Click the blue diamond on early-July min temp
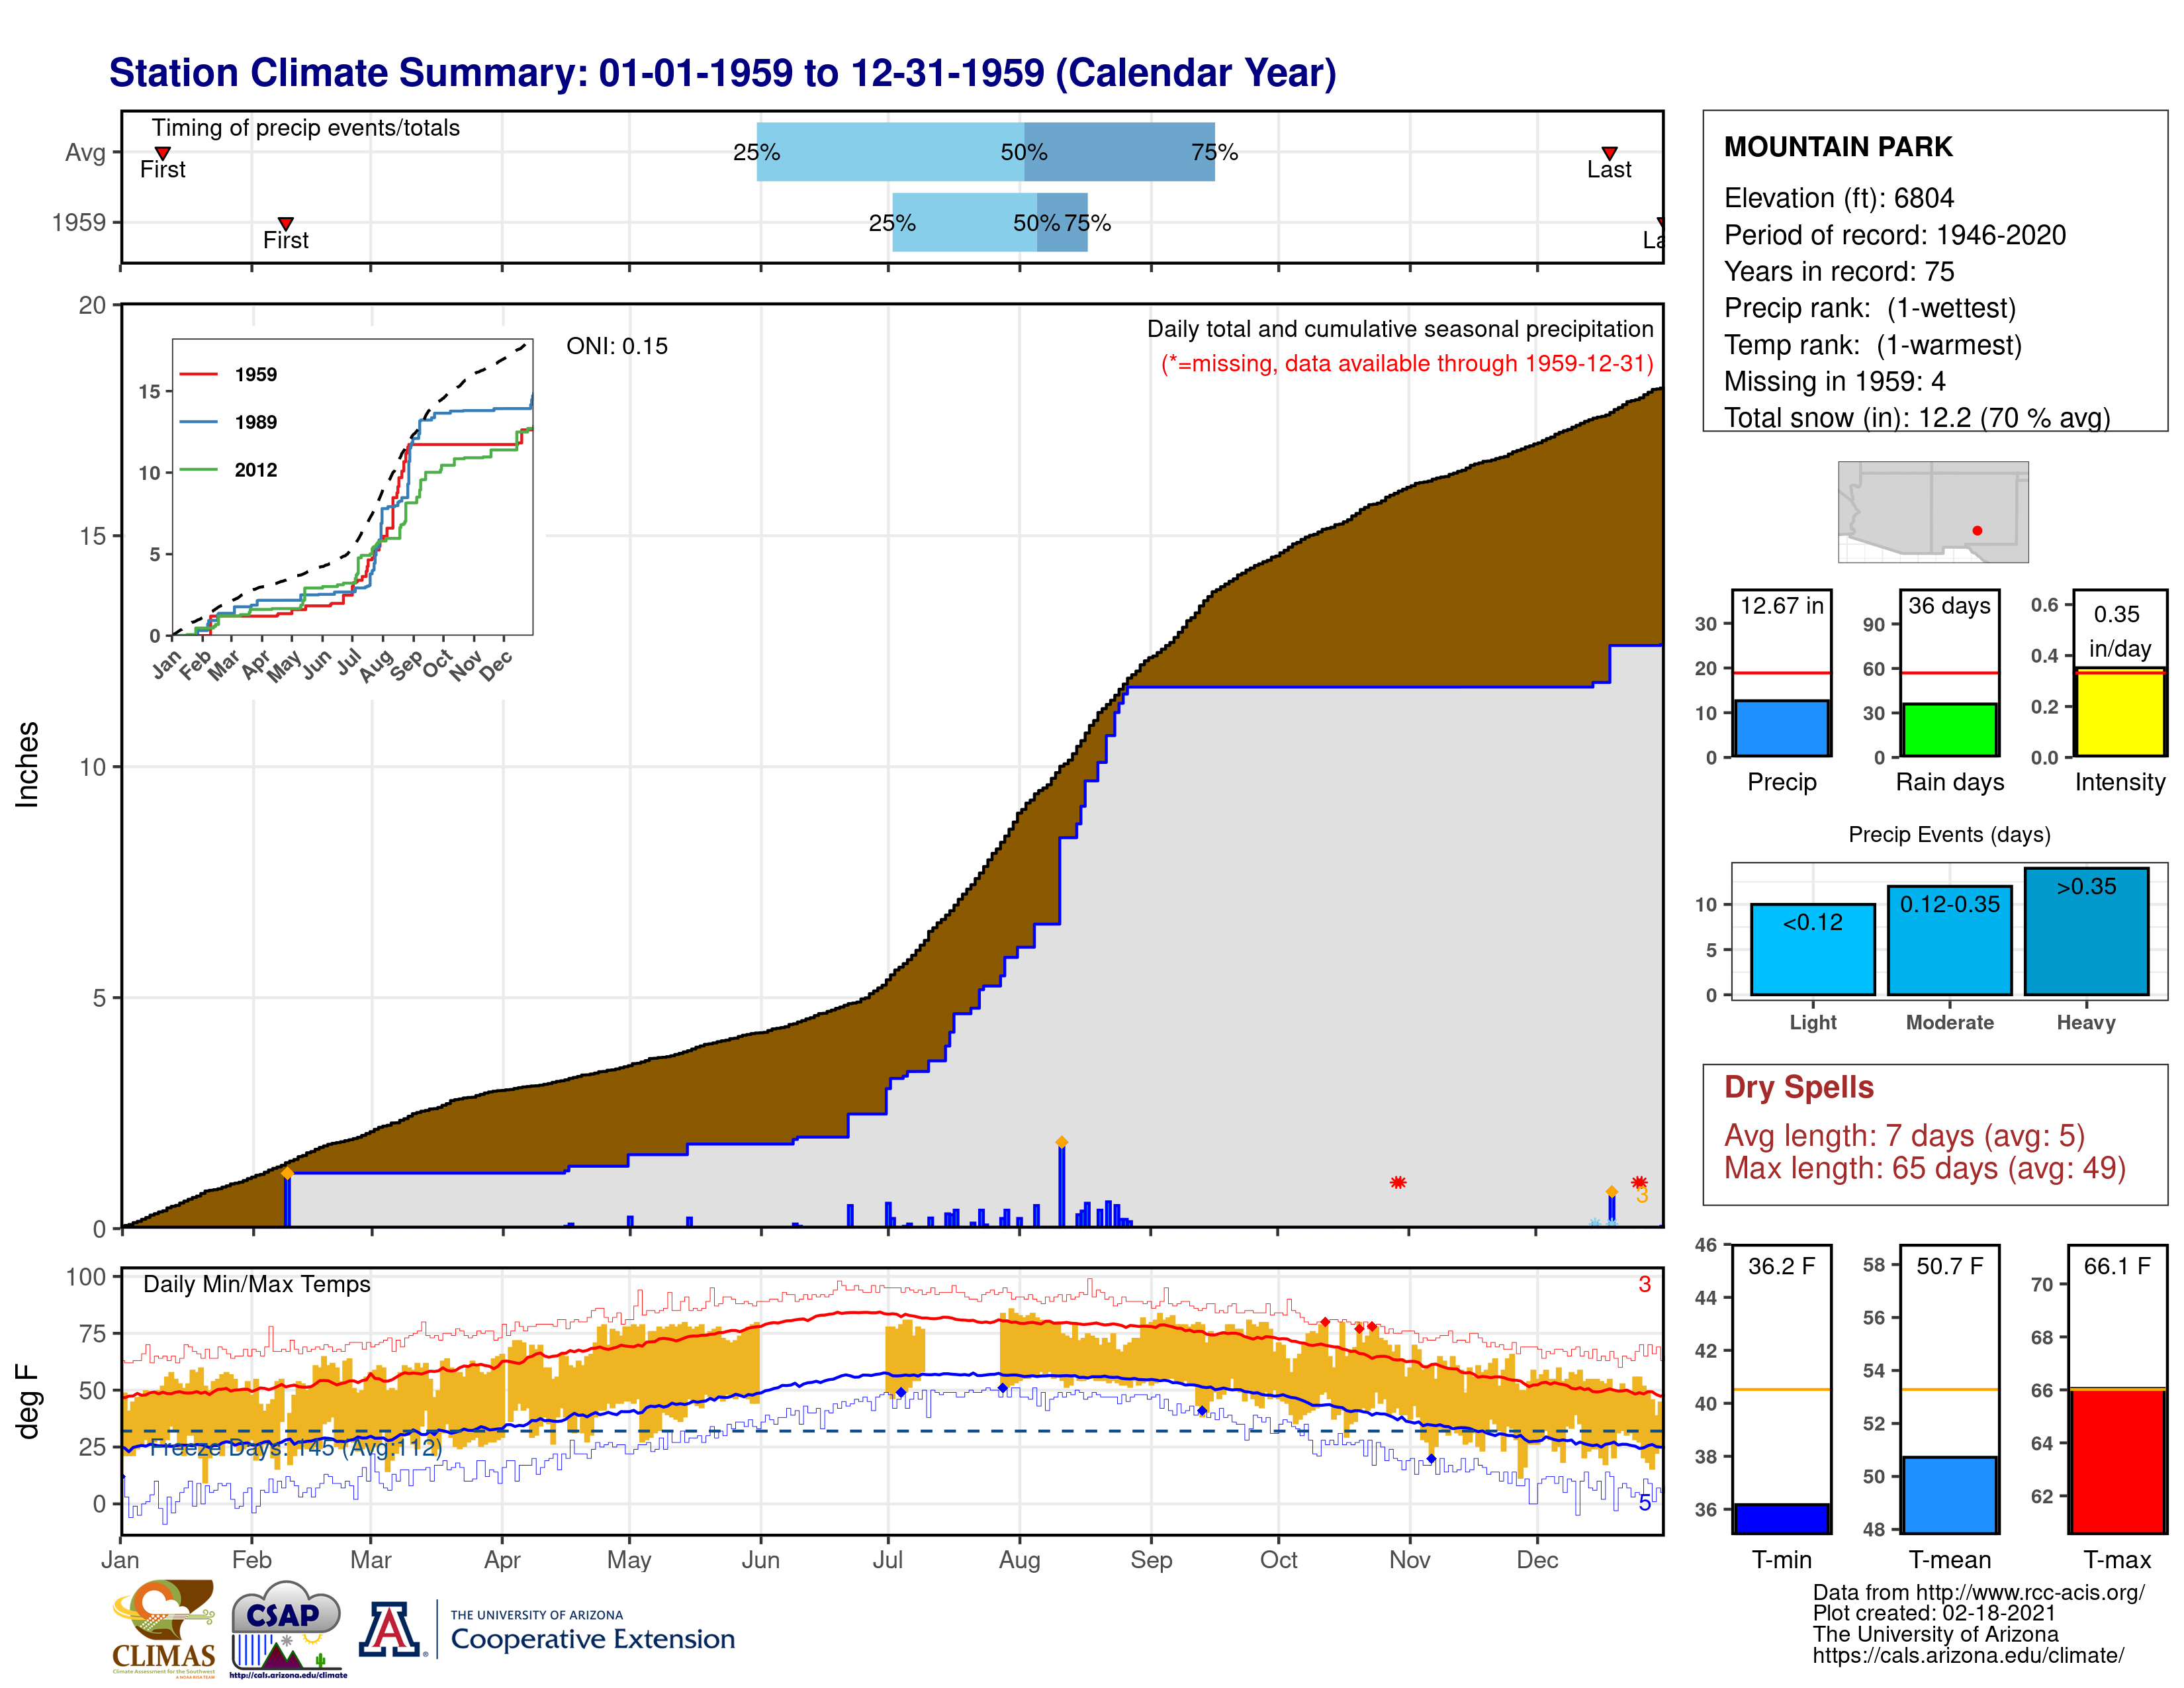Image resolution: width=2184 pixels, height=1688 pixels. coord(901,1392)
